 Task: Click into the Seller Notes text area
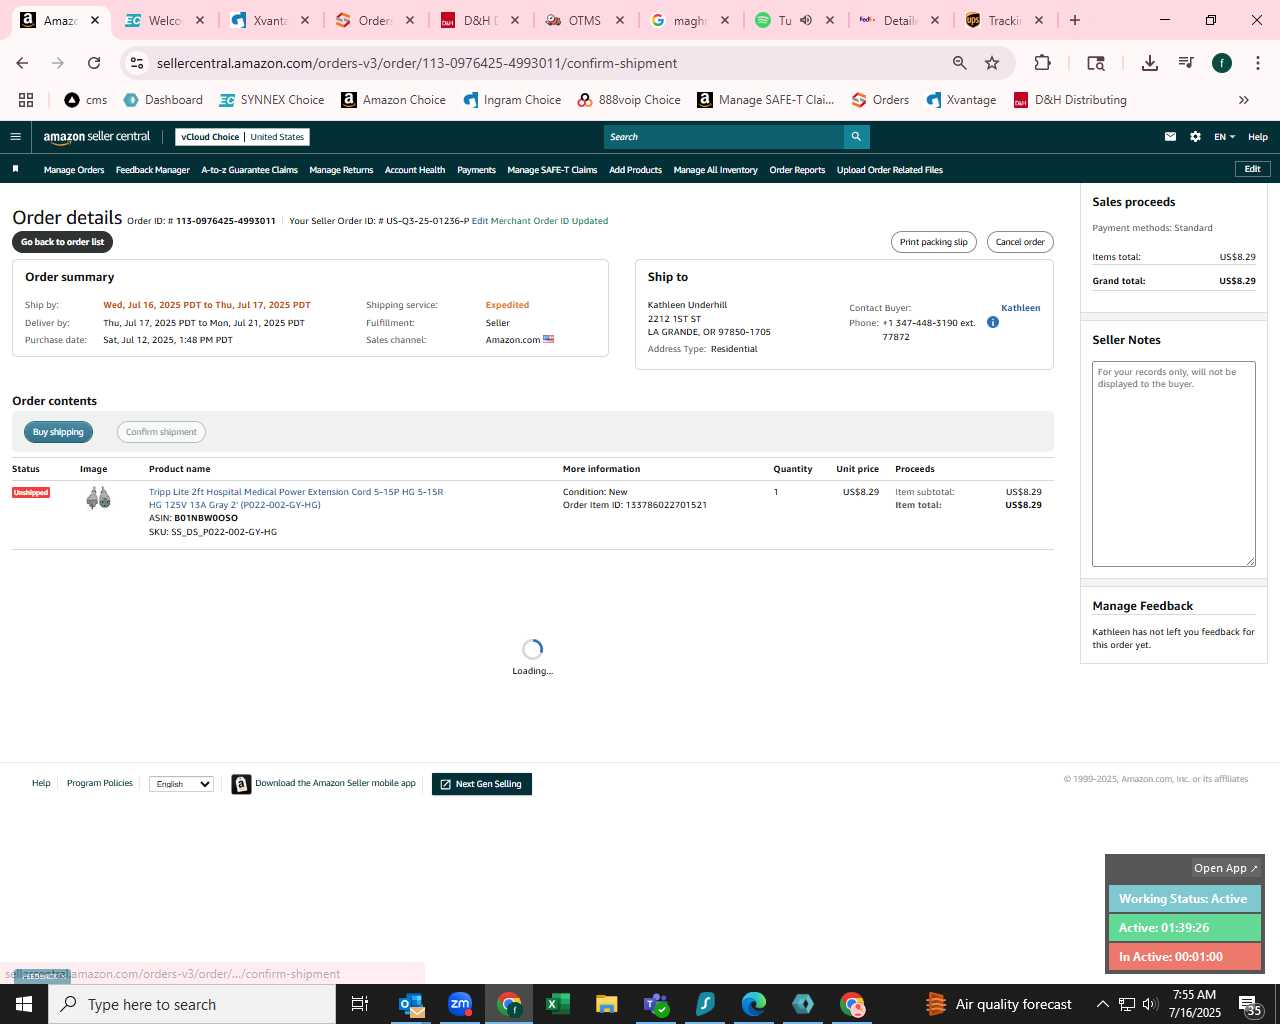(x=1174, y=464)
